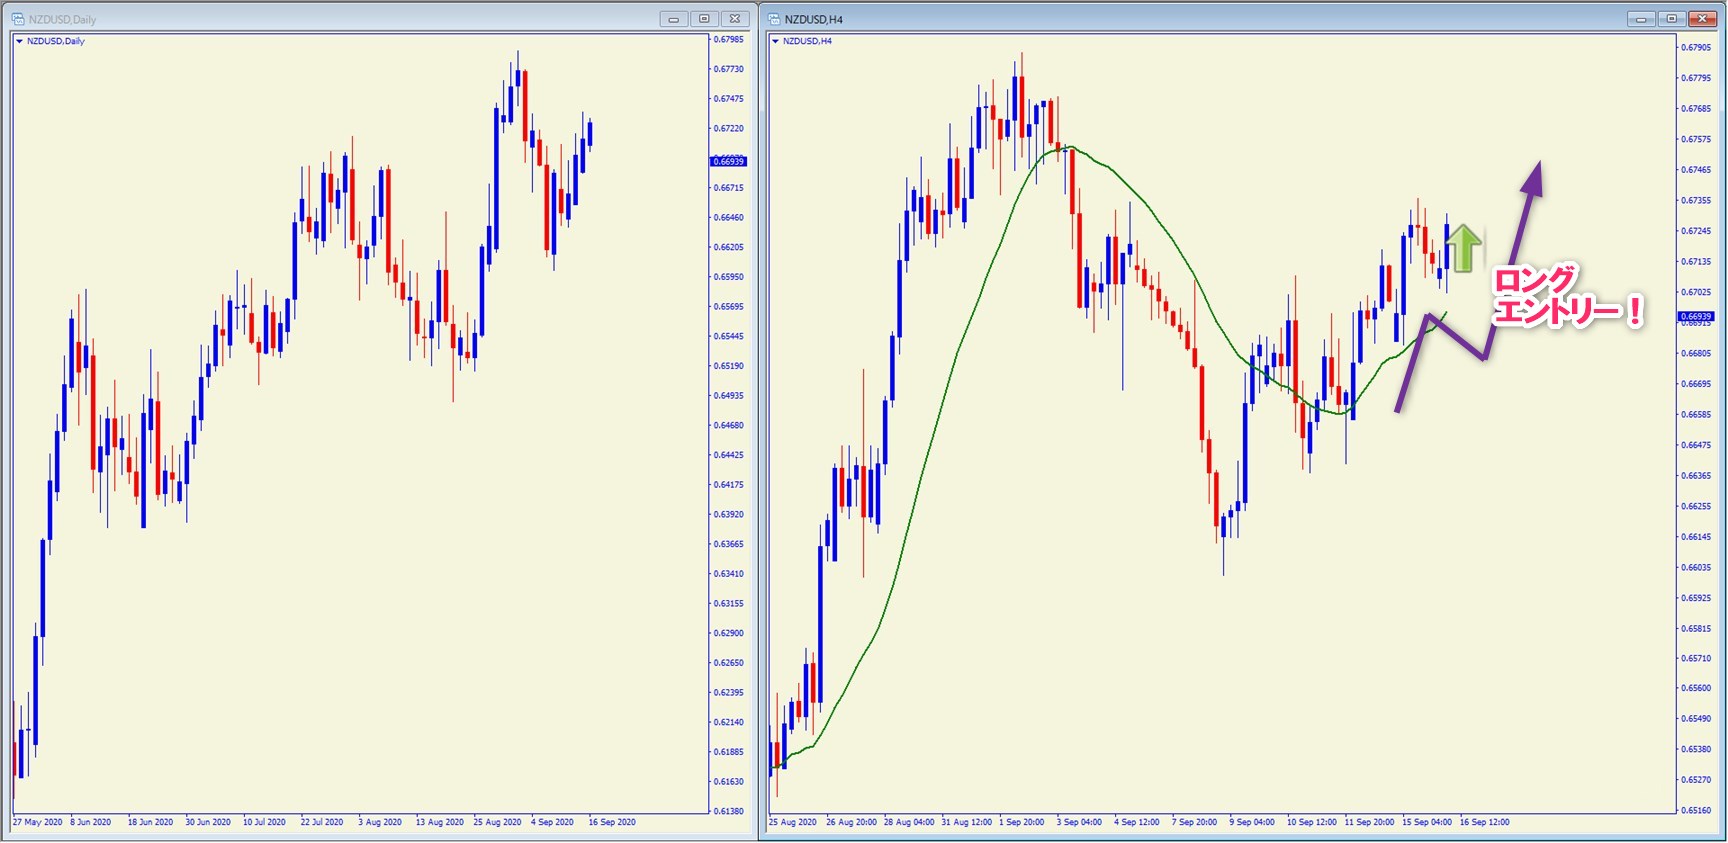Click time label 11 Sep 20:00 on H4 chart

(1370, 822)
